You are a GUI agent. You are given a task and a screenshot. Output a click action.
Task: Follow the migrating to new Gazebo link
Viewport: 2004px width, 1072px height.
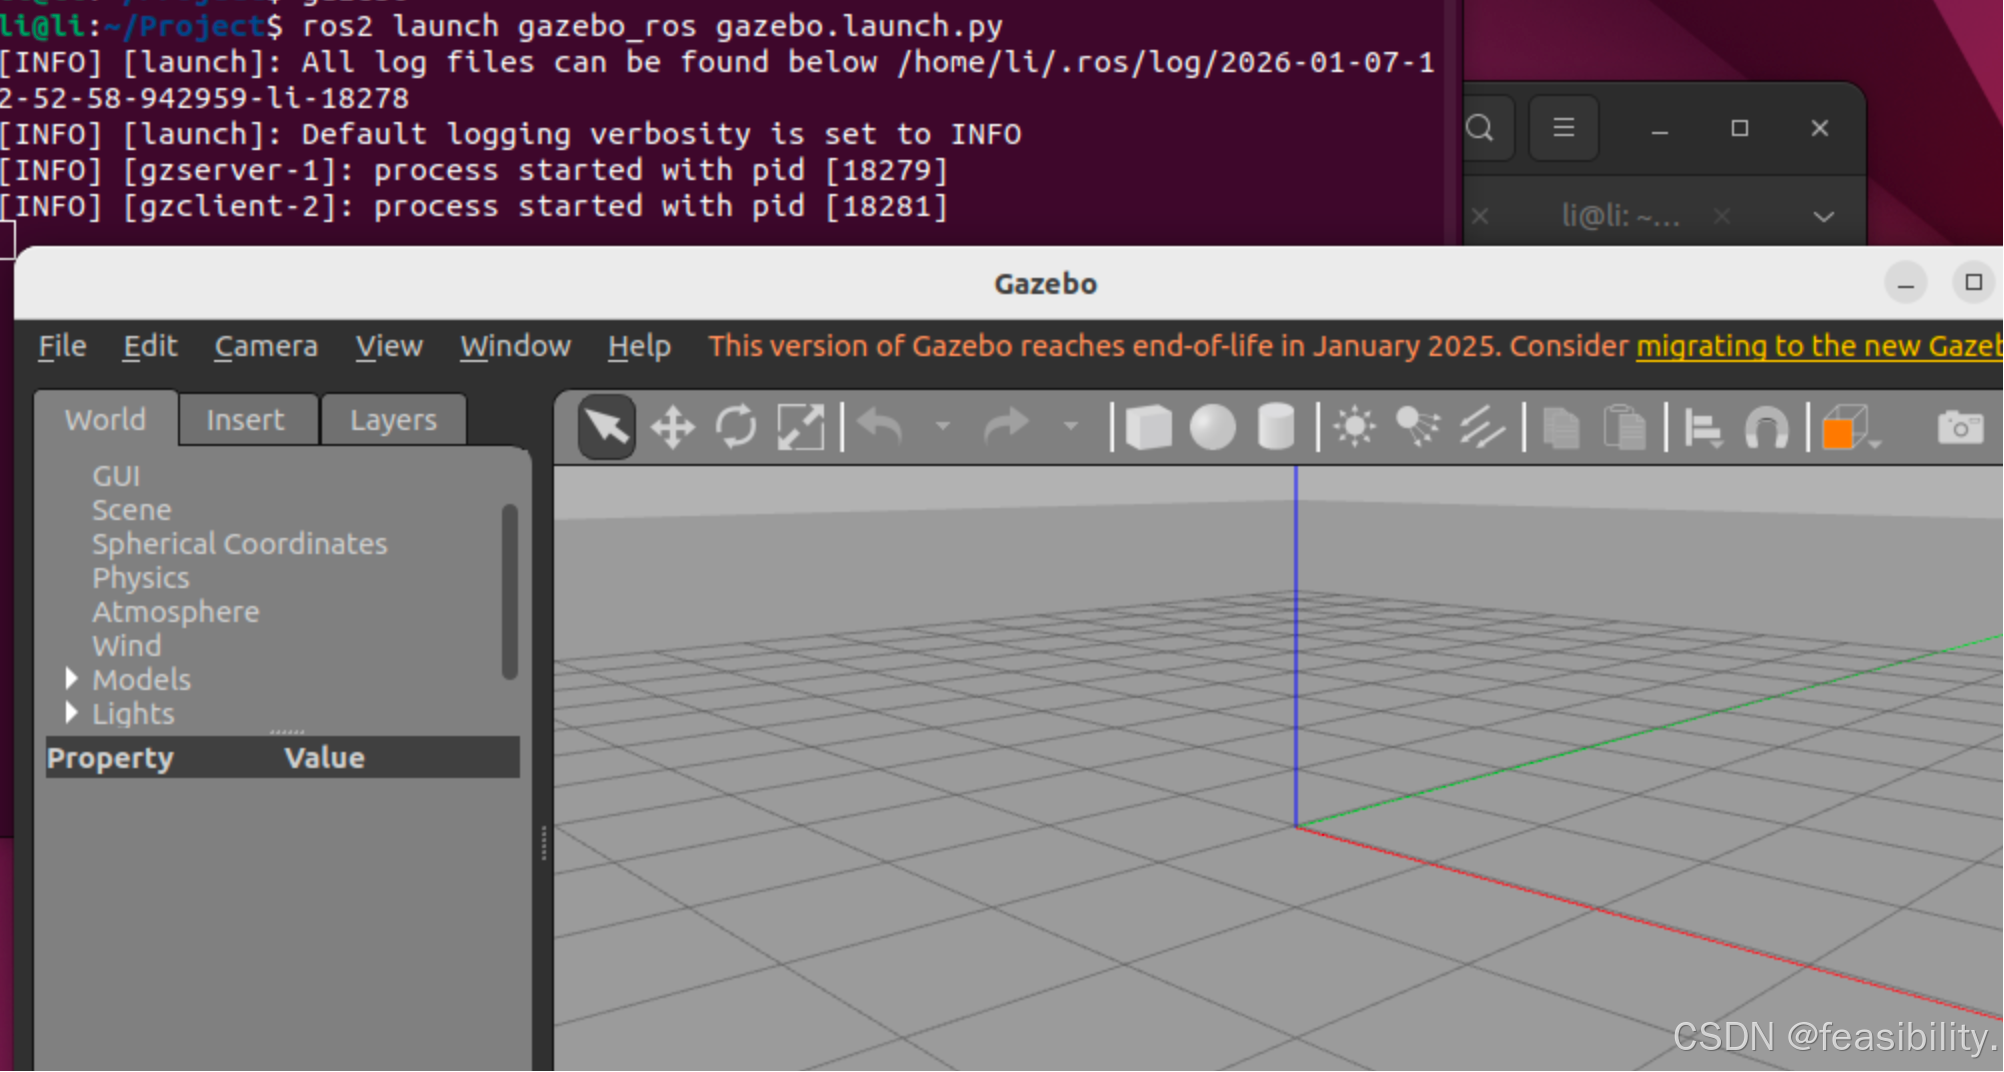[x=1819, y=346]
